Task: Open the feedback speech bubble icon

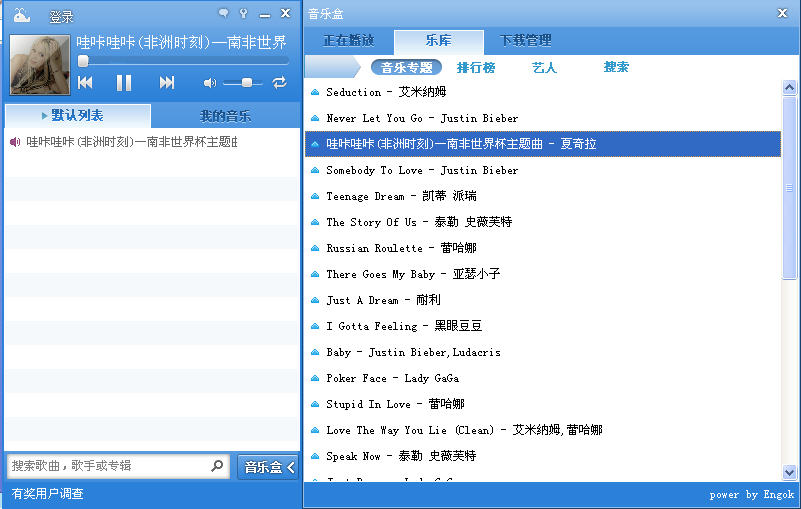Action: point(223,14)
